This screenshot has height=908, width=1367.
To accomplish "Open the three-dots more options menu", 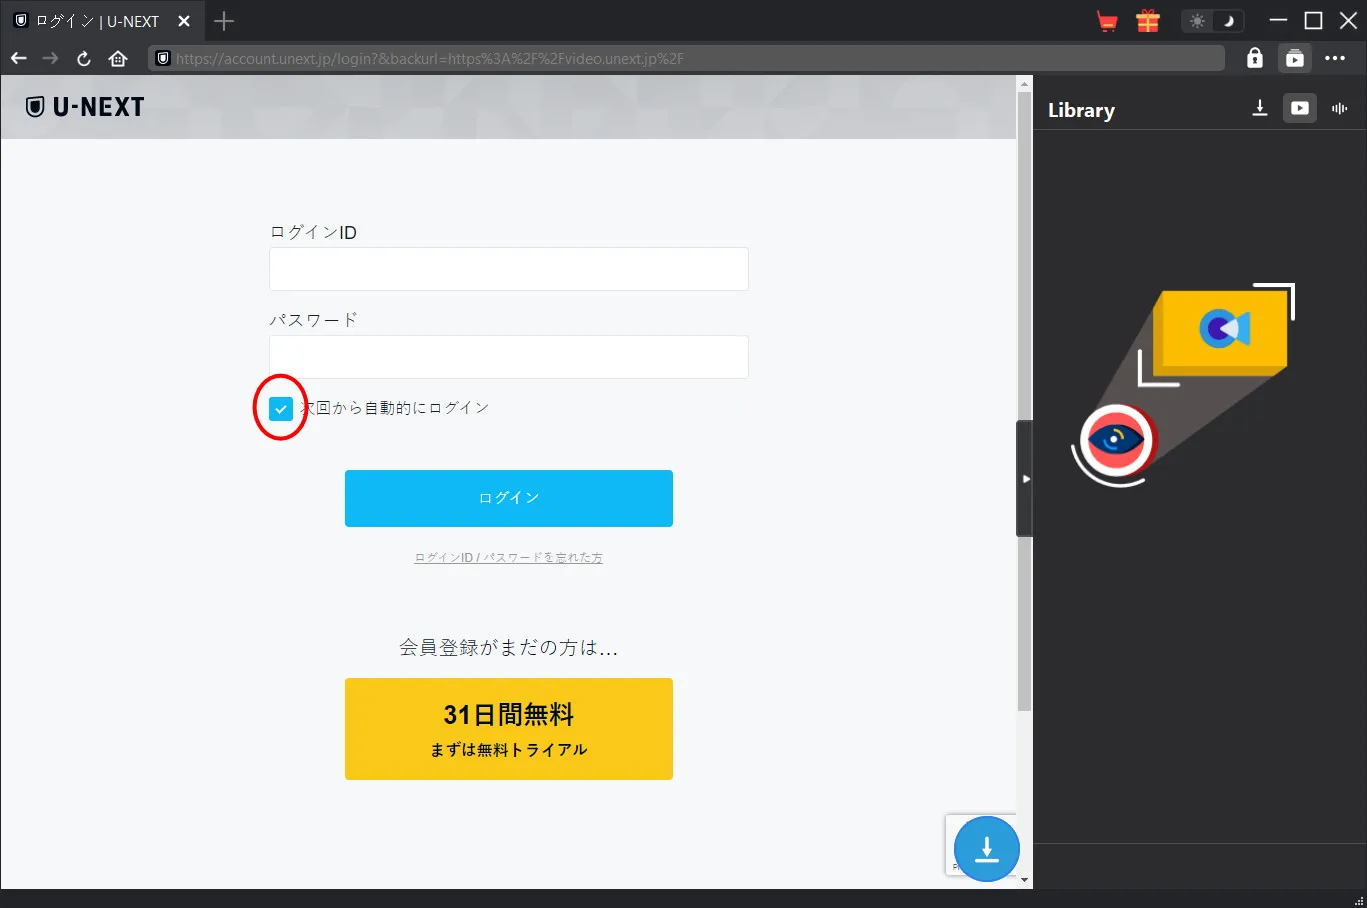I will coord(1335,58).
